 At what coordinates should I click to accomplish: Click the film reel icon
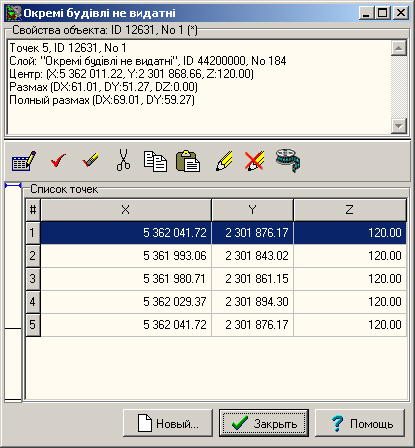[288, 161]
